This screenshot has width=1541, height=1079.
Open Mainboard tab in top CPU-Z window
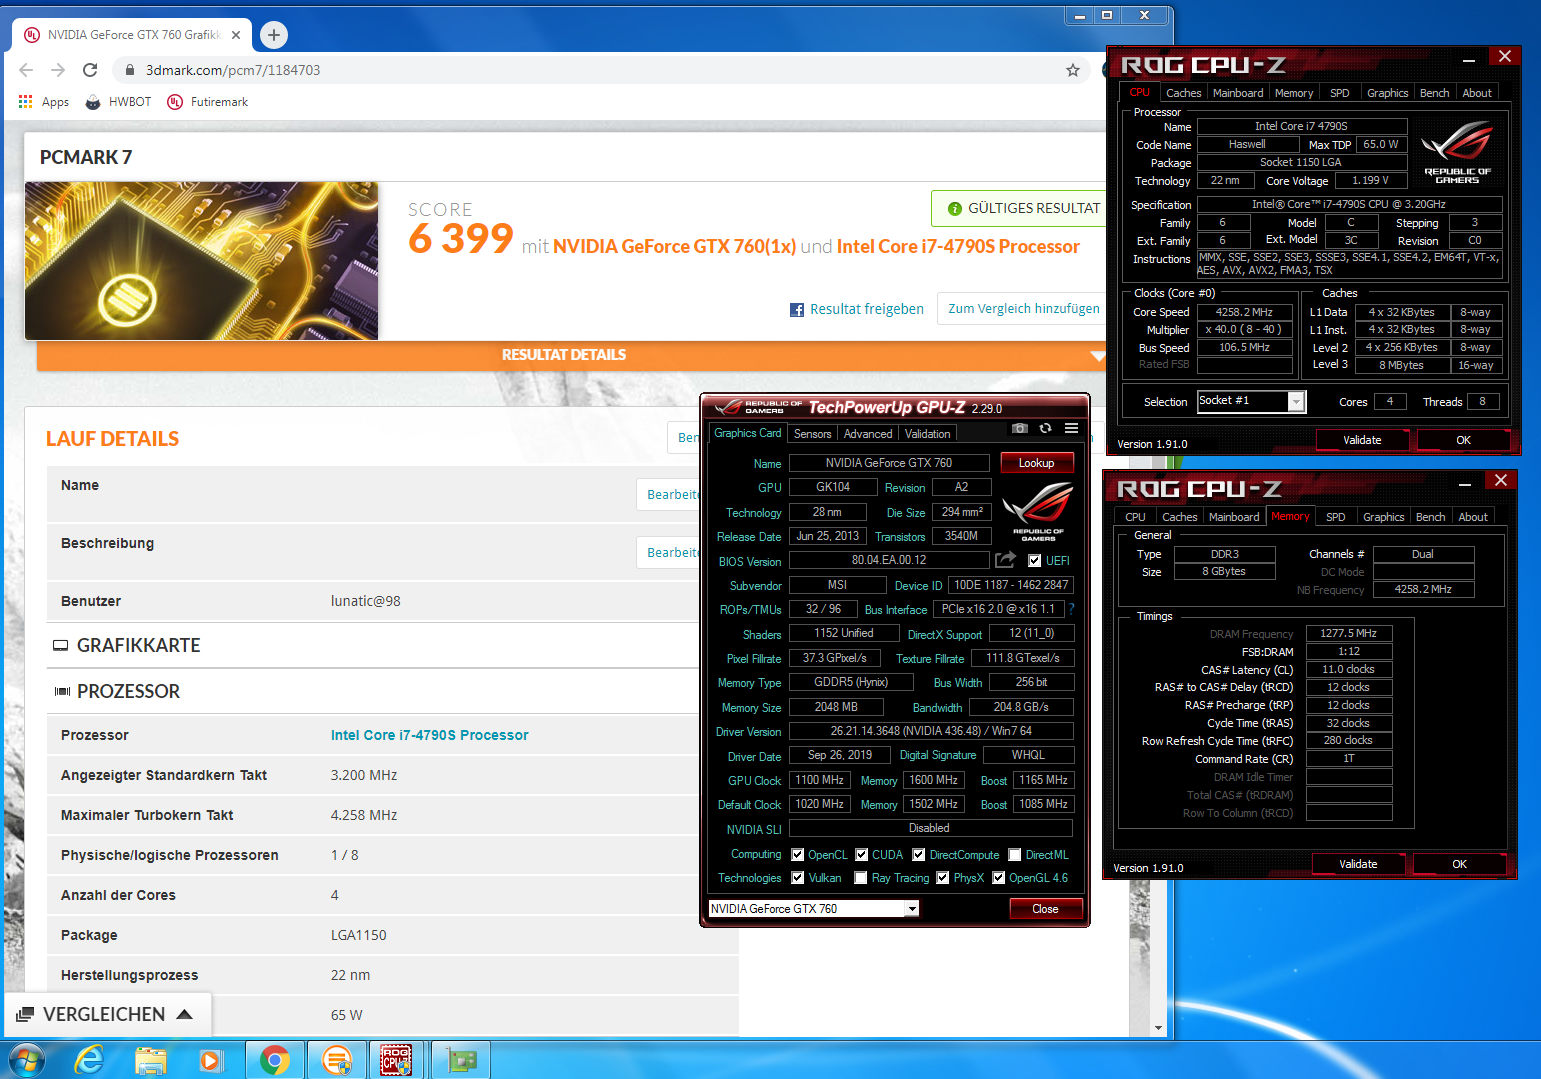pos(1238,93)
